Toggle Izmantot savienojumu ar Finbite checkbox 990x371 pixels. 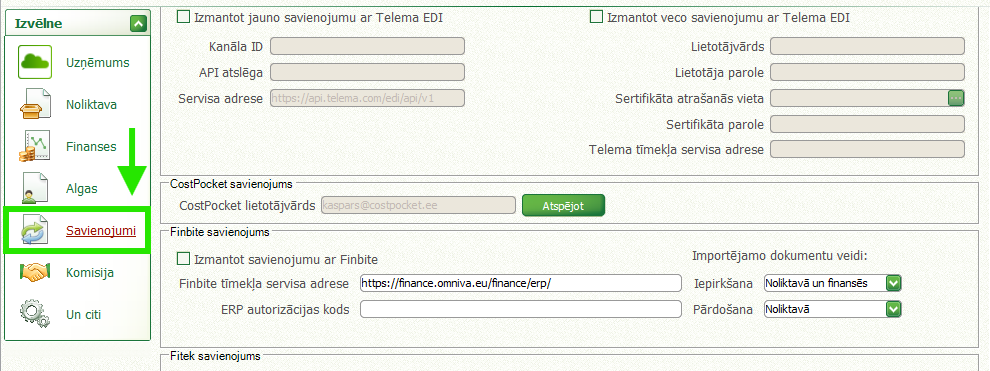point(183,259)
